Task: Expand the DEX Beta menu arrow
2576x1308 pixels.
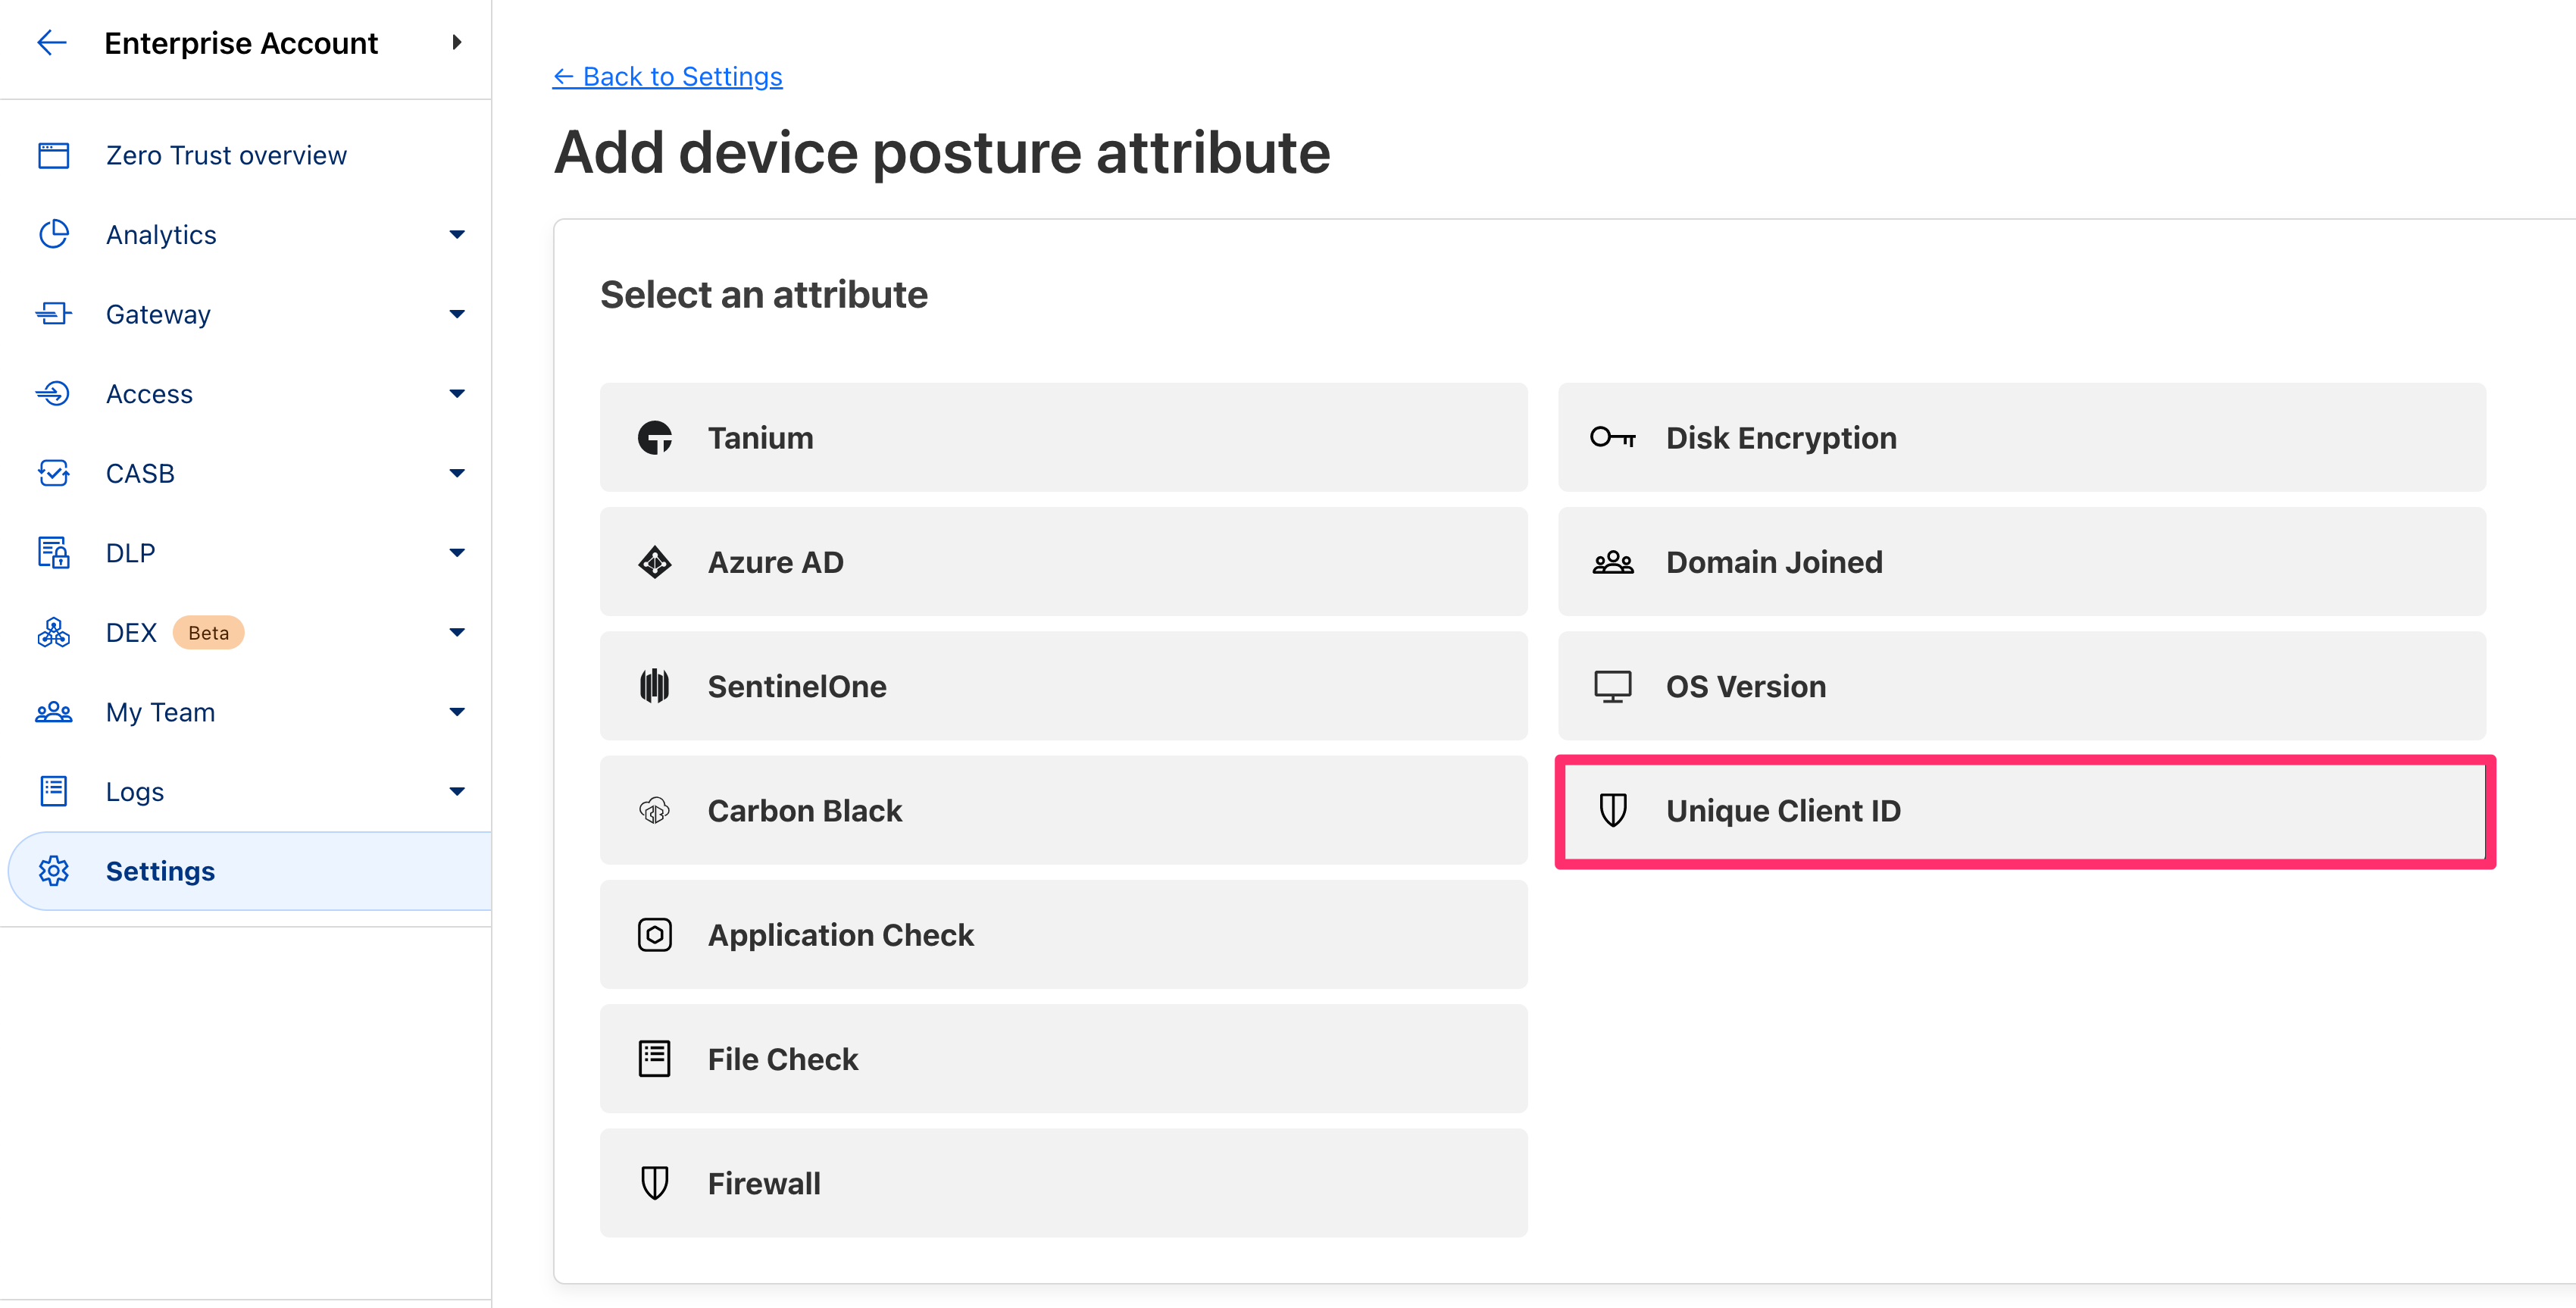Action: pyautogui.click(x=457, y=632)
